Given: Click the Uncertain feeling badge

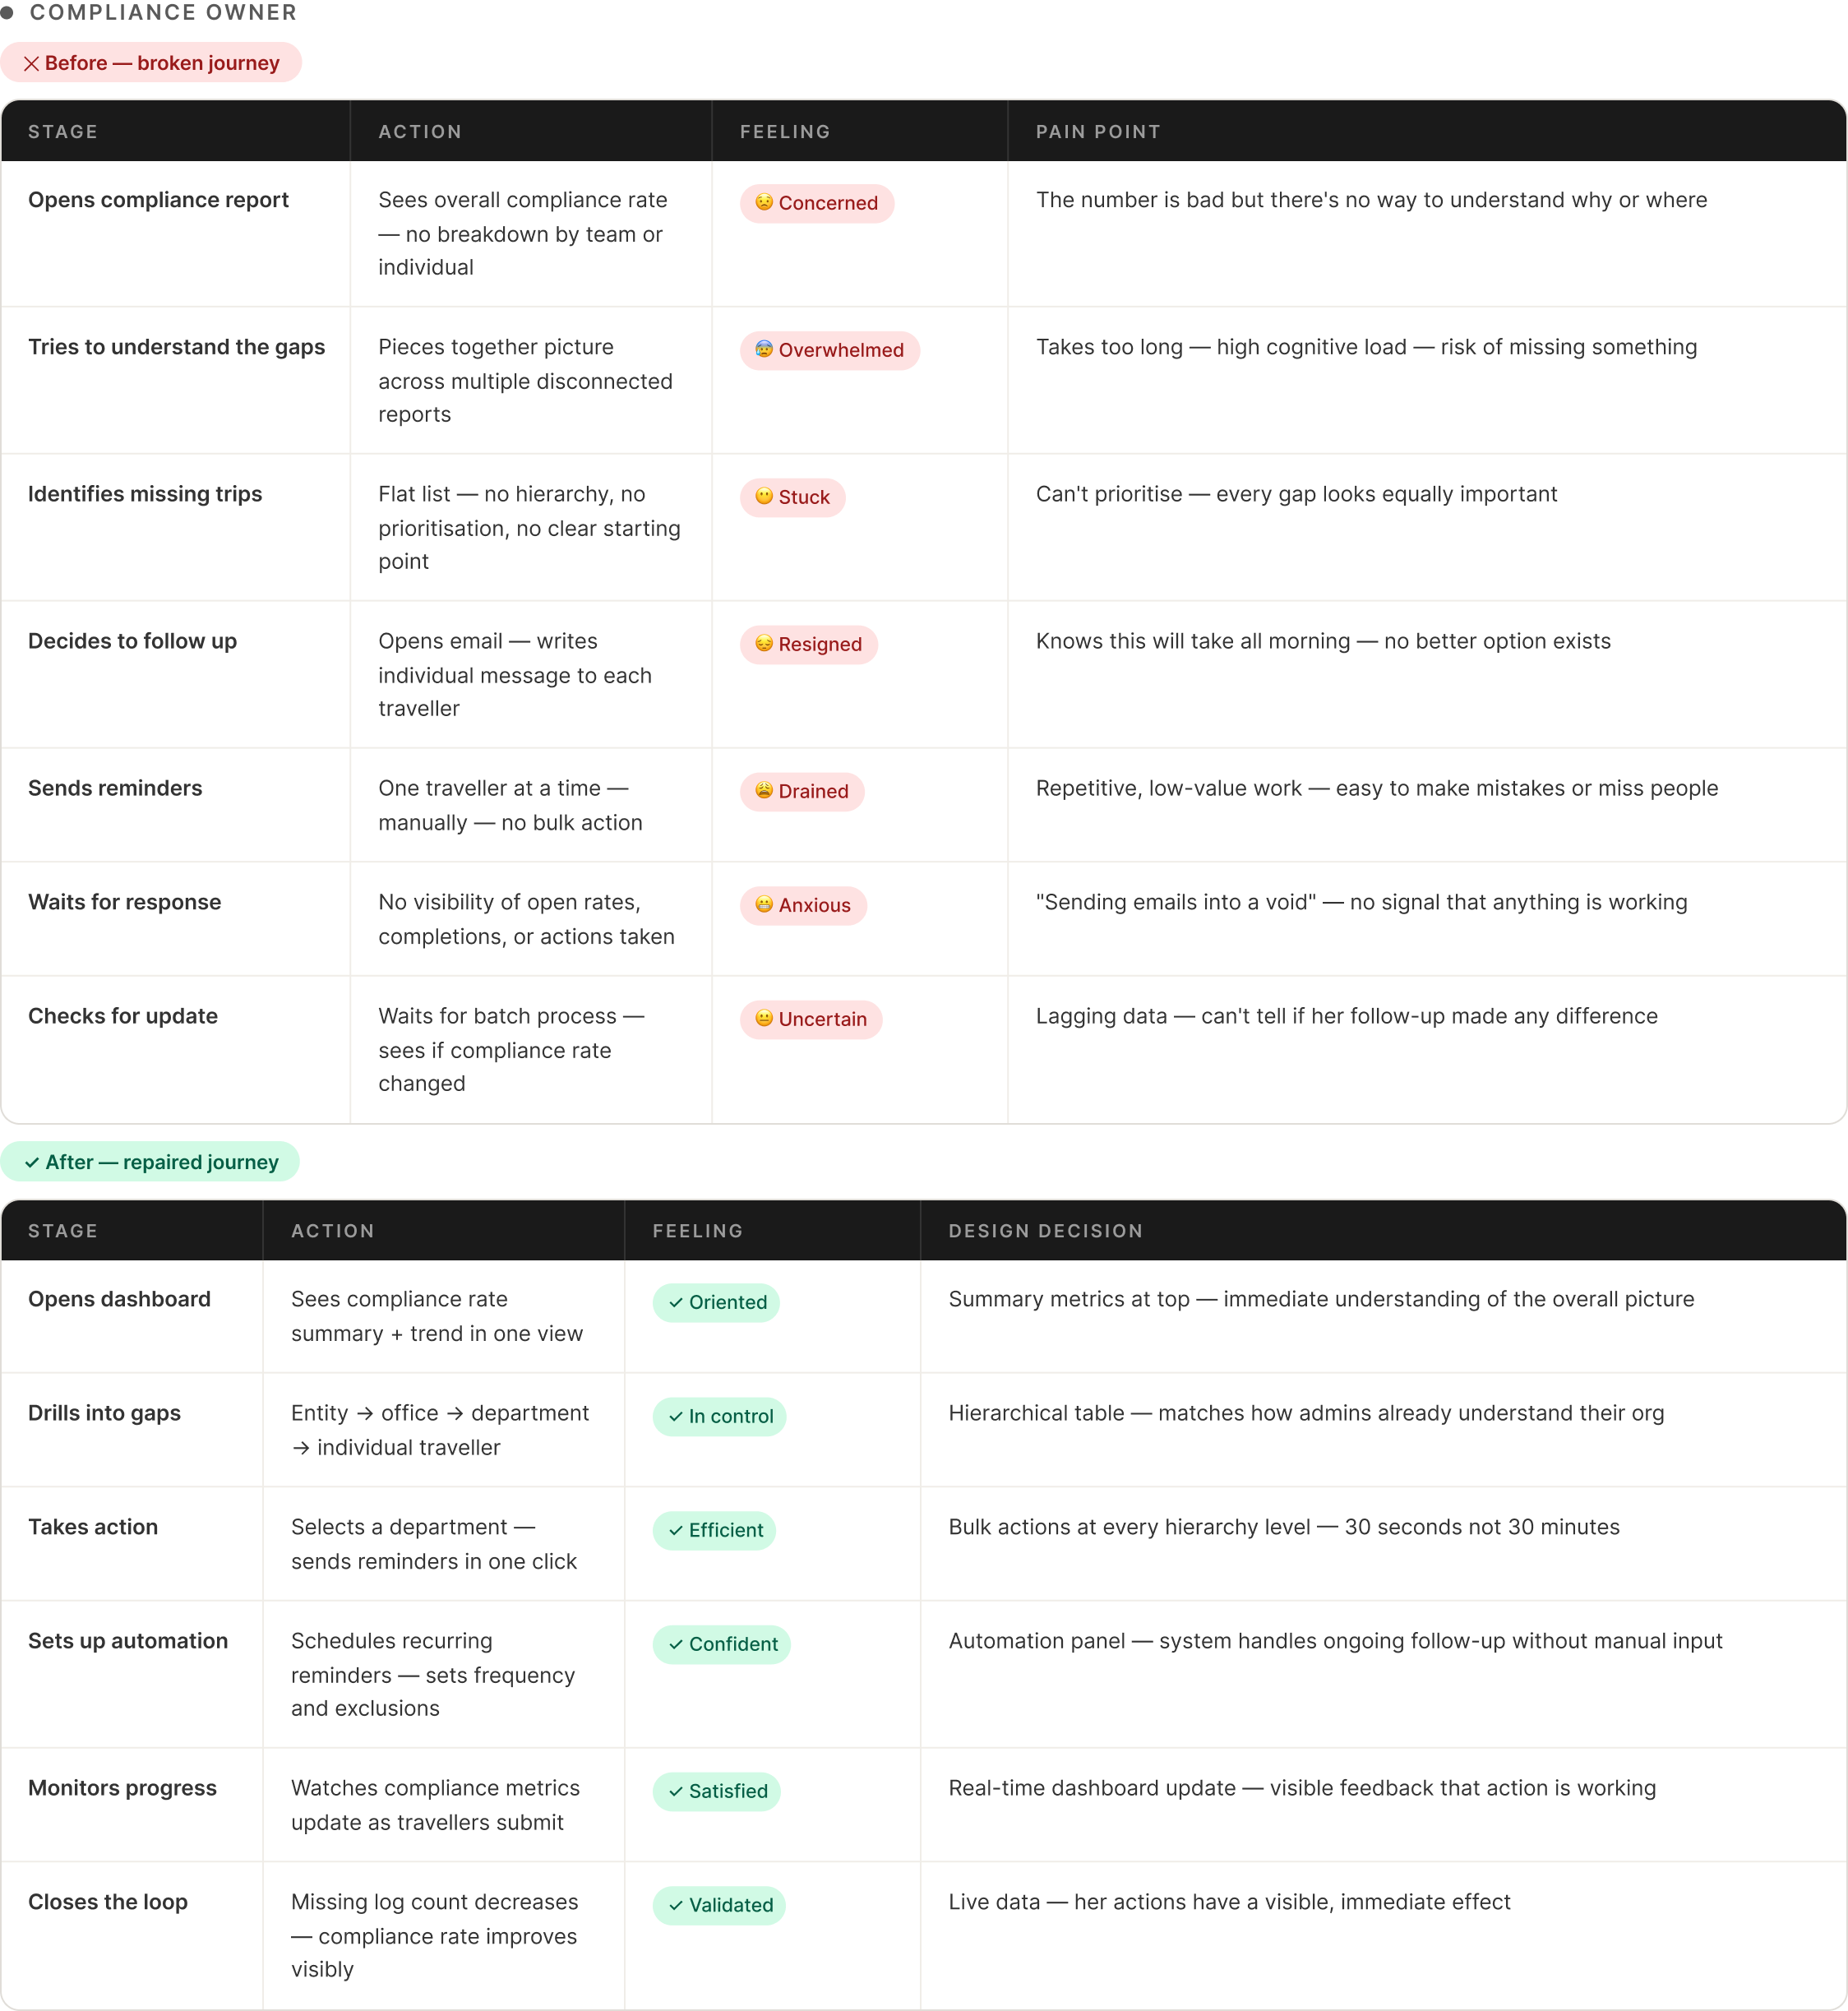Looking at the screenshot, I should click(x=811, y=1019).
